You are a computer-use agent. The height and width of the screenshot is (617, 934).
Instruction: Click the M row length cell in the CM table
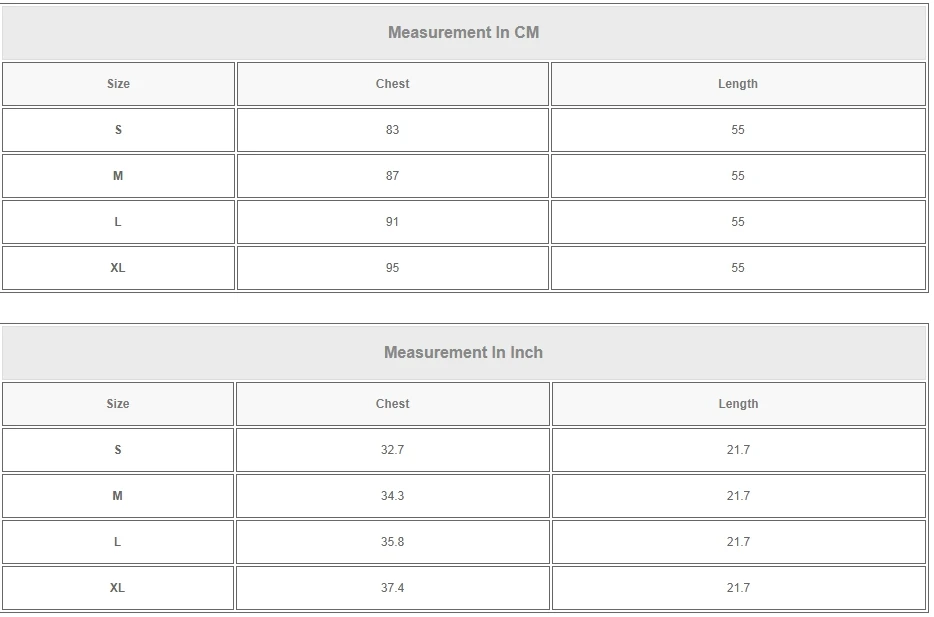(x=738, y=176)
